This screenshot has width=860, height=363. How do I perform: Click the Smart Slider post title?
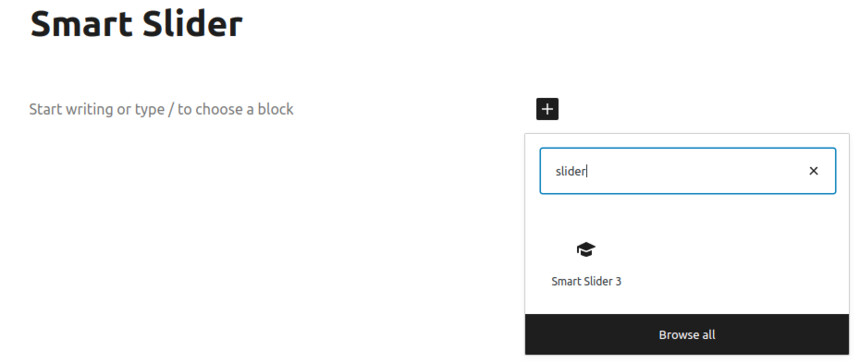point(136,24)
